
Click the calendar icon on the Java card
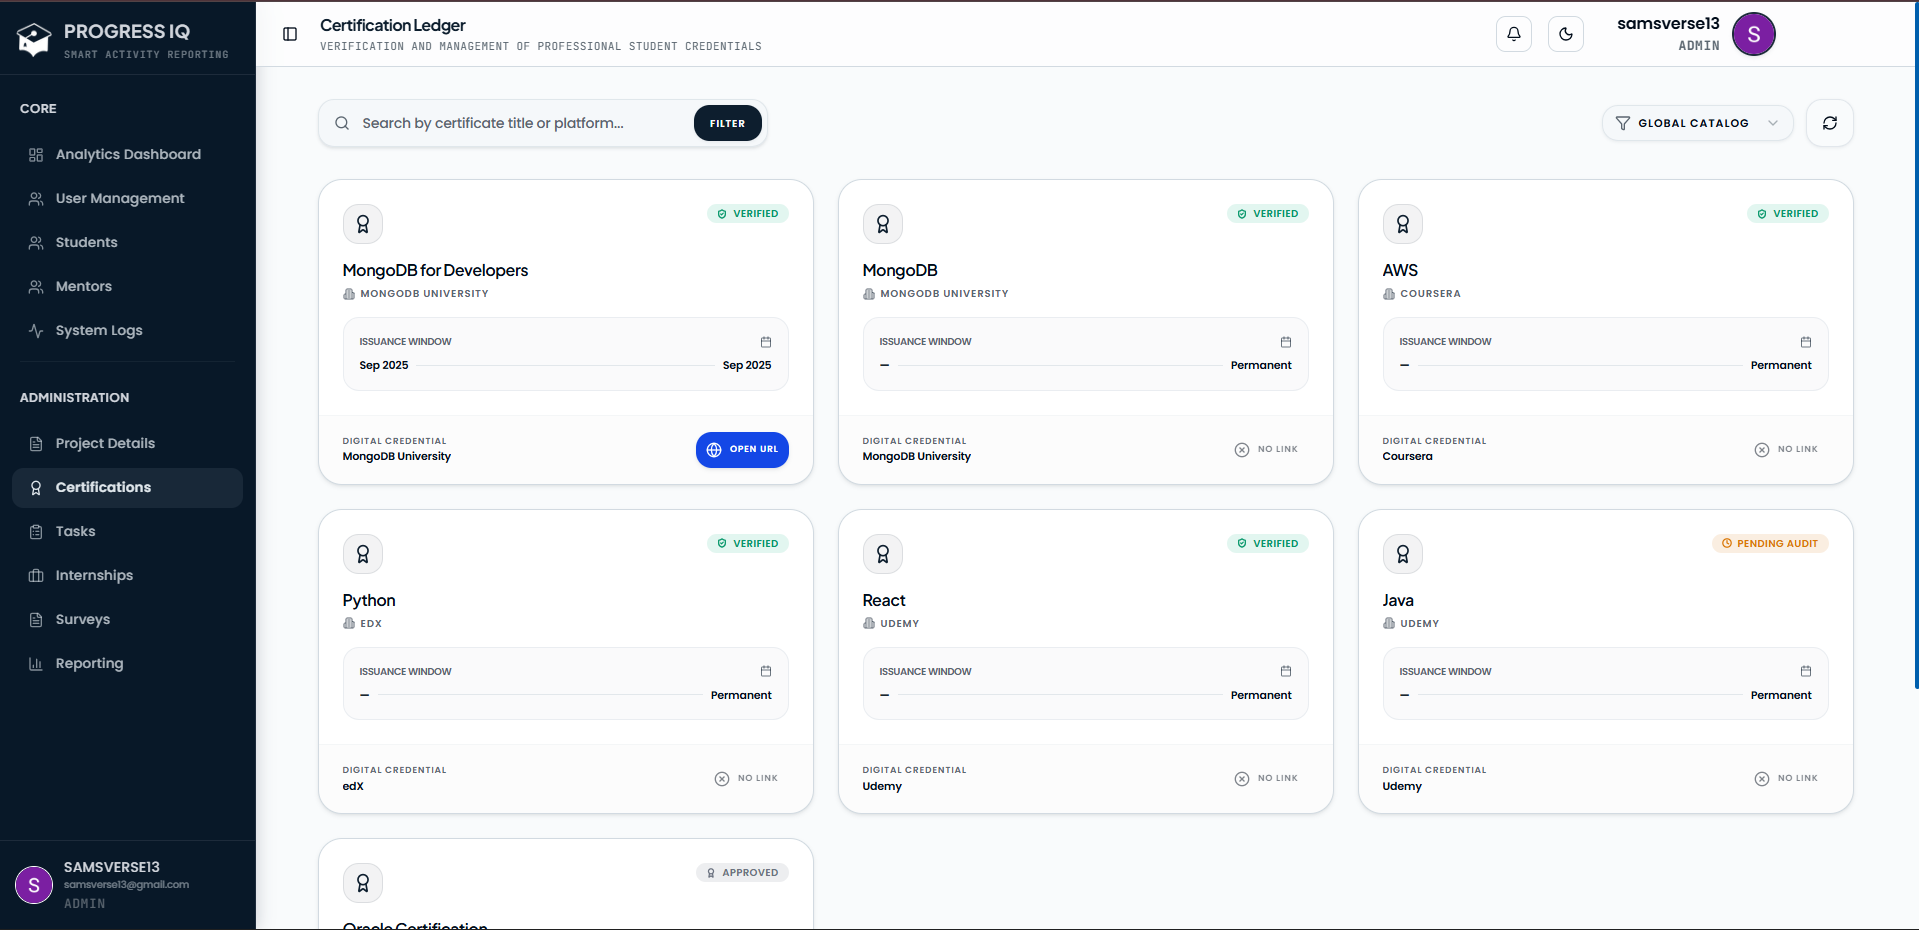(x=1806, y=671)
